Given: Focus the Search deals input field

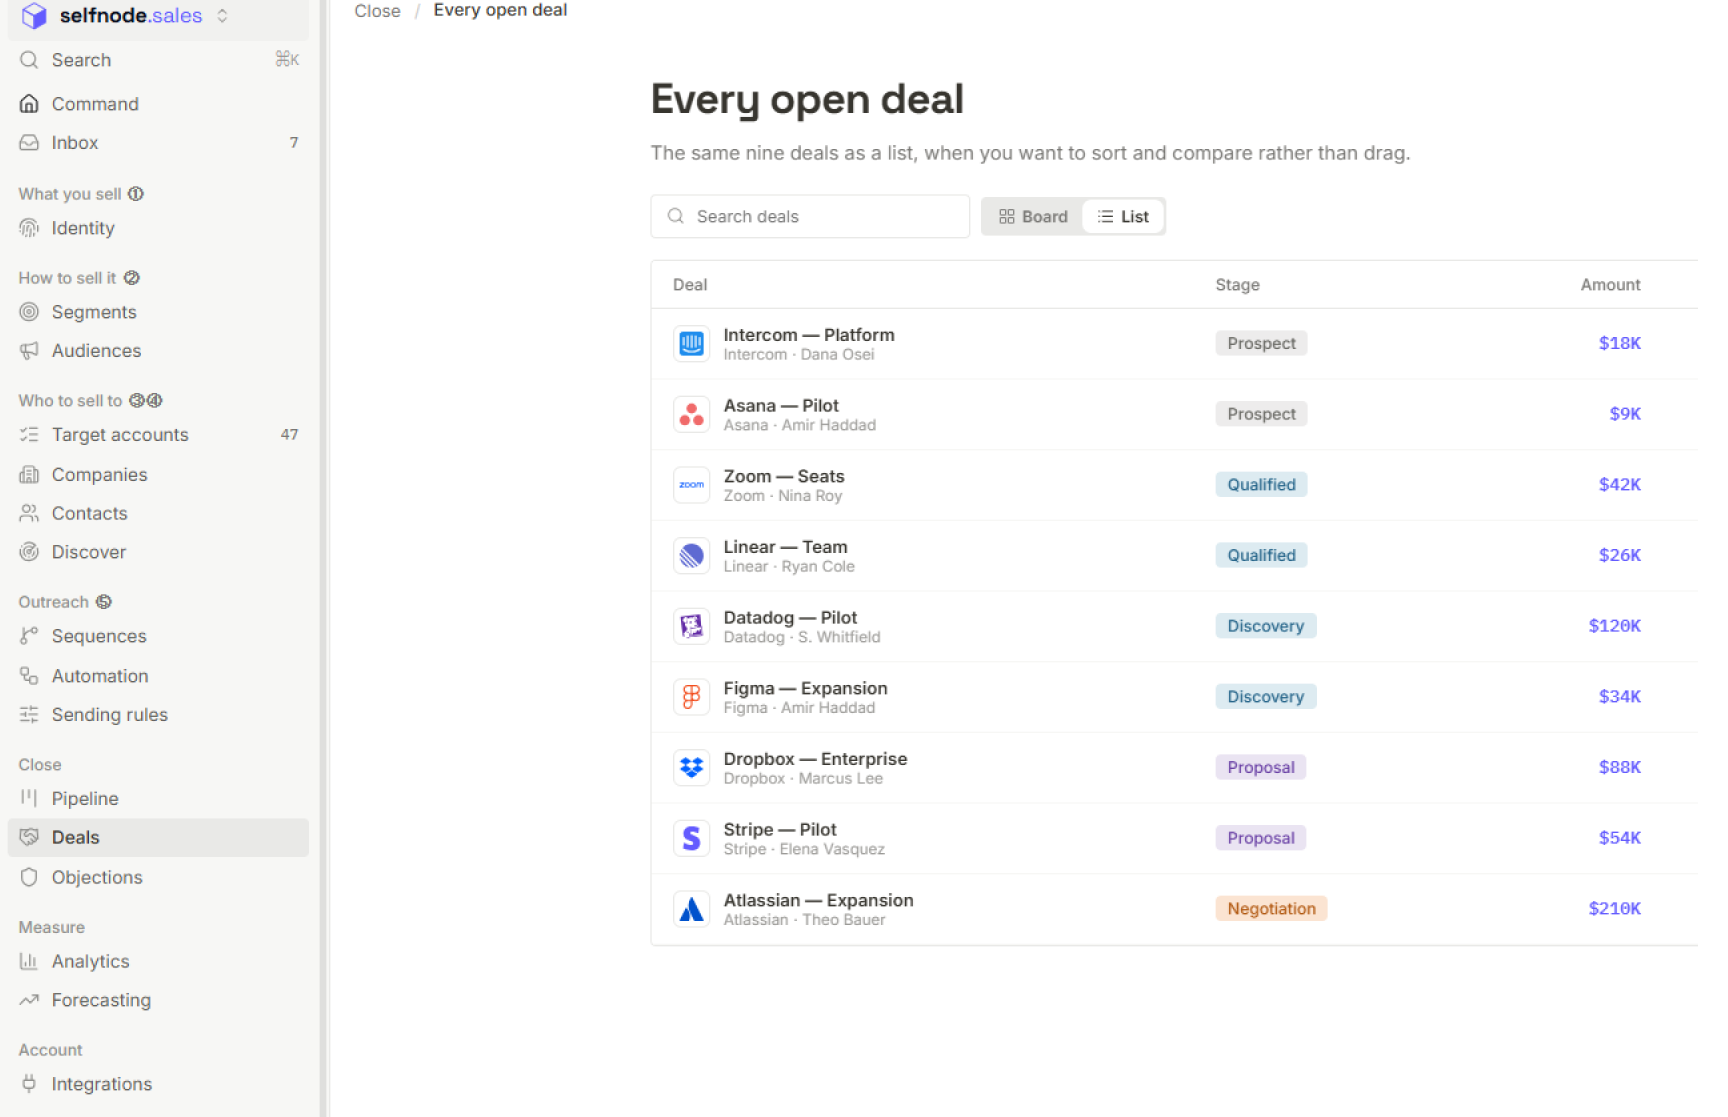Looking at the screenshot, I should coord(810,216).
